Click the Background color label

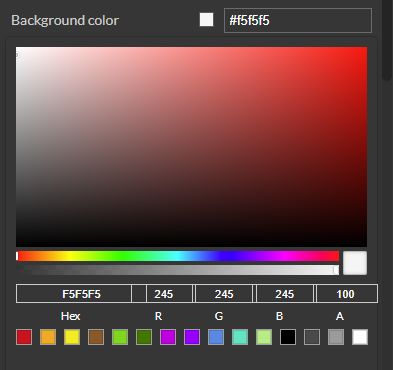tap(65, 20)
